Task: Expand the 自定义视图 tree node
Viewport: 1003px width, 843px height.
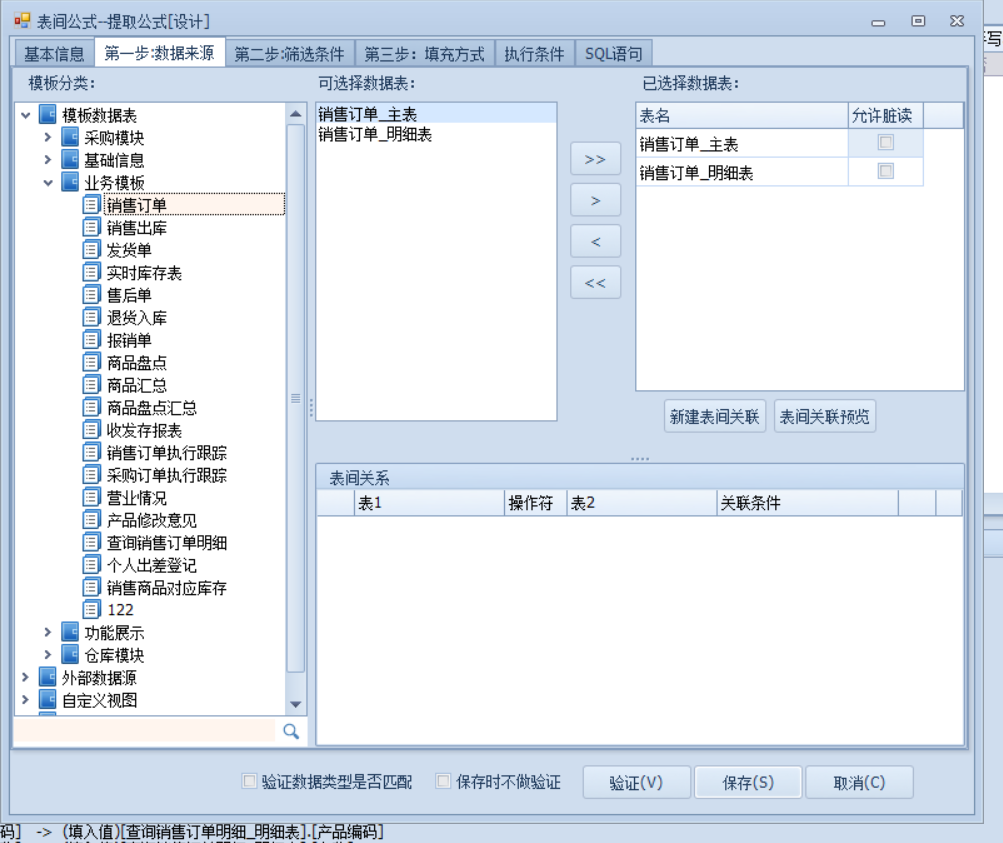Action: tap(26, 700)
